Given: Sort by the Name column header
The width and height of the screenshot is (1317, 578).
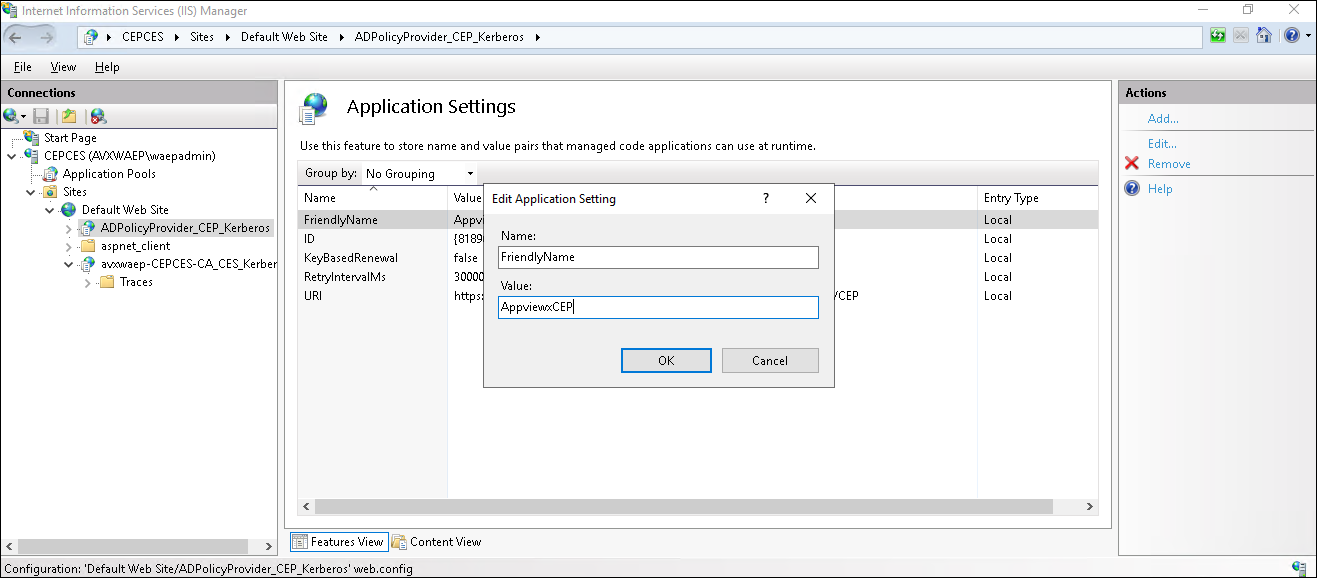Looking at the screenshot, I should click(x=373, y=198).
